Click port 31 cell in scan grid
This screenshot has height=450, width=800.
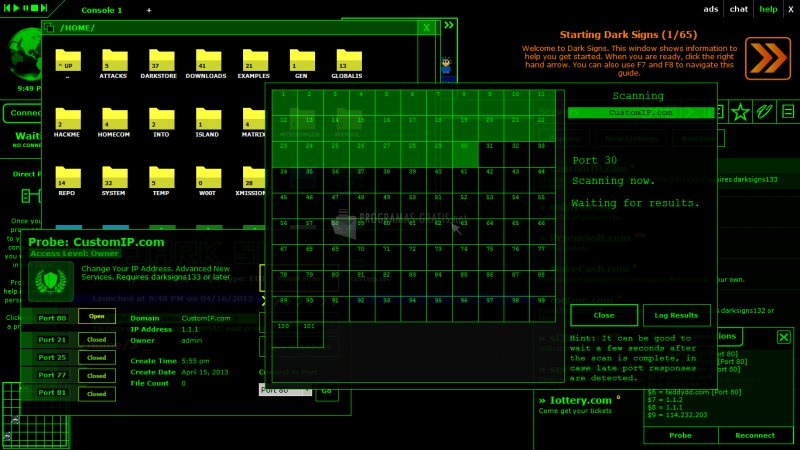coord(490,155)
